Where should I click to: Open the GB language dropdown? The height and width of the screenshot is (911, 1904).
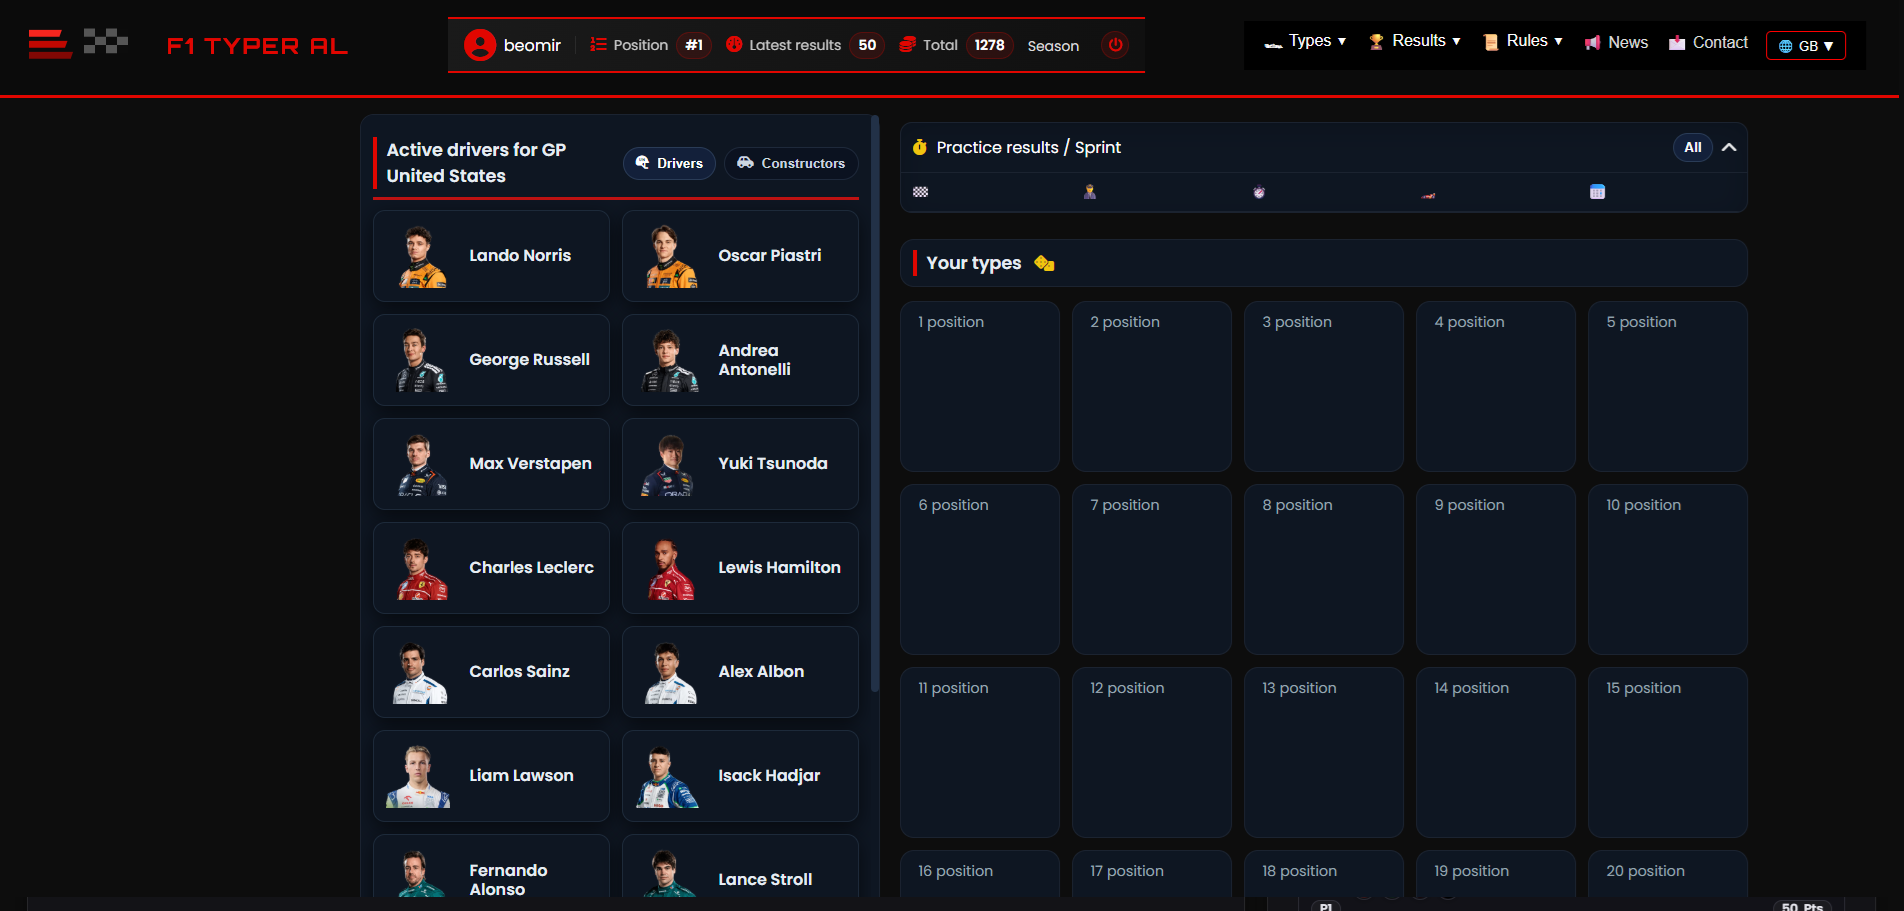tap(1806, 45)
